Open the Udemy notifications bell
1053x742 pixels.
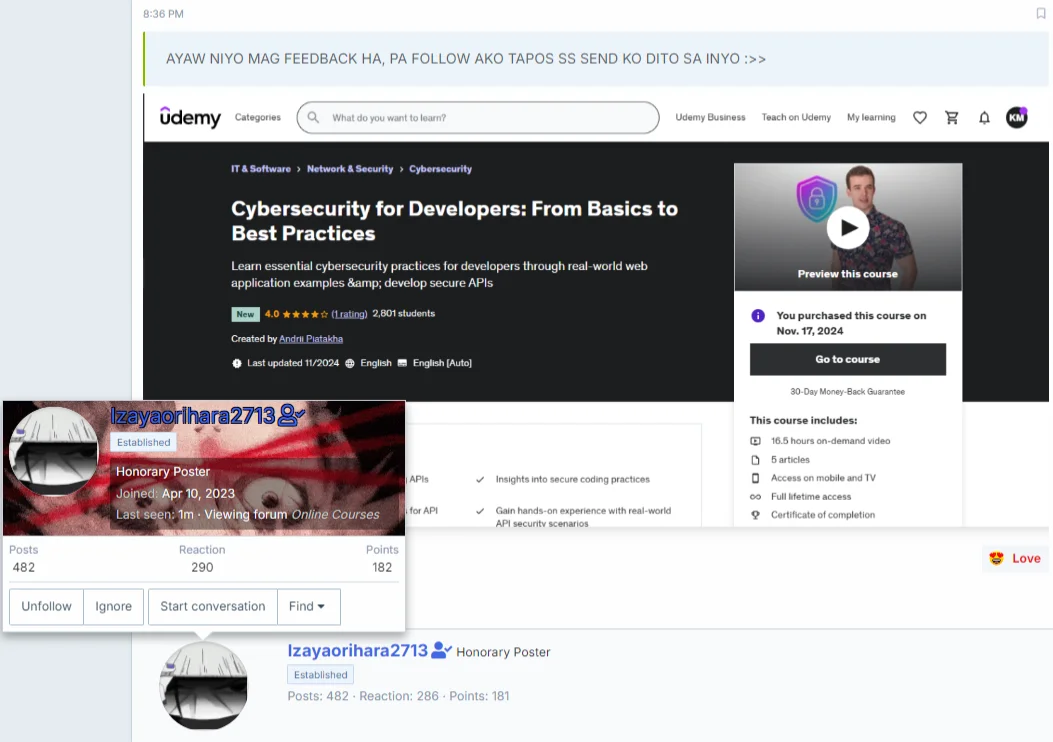tap(984, 118)
